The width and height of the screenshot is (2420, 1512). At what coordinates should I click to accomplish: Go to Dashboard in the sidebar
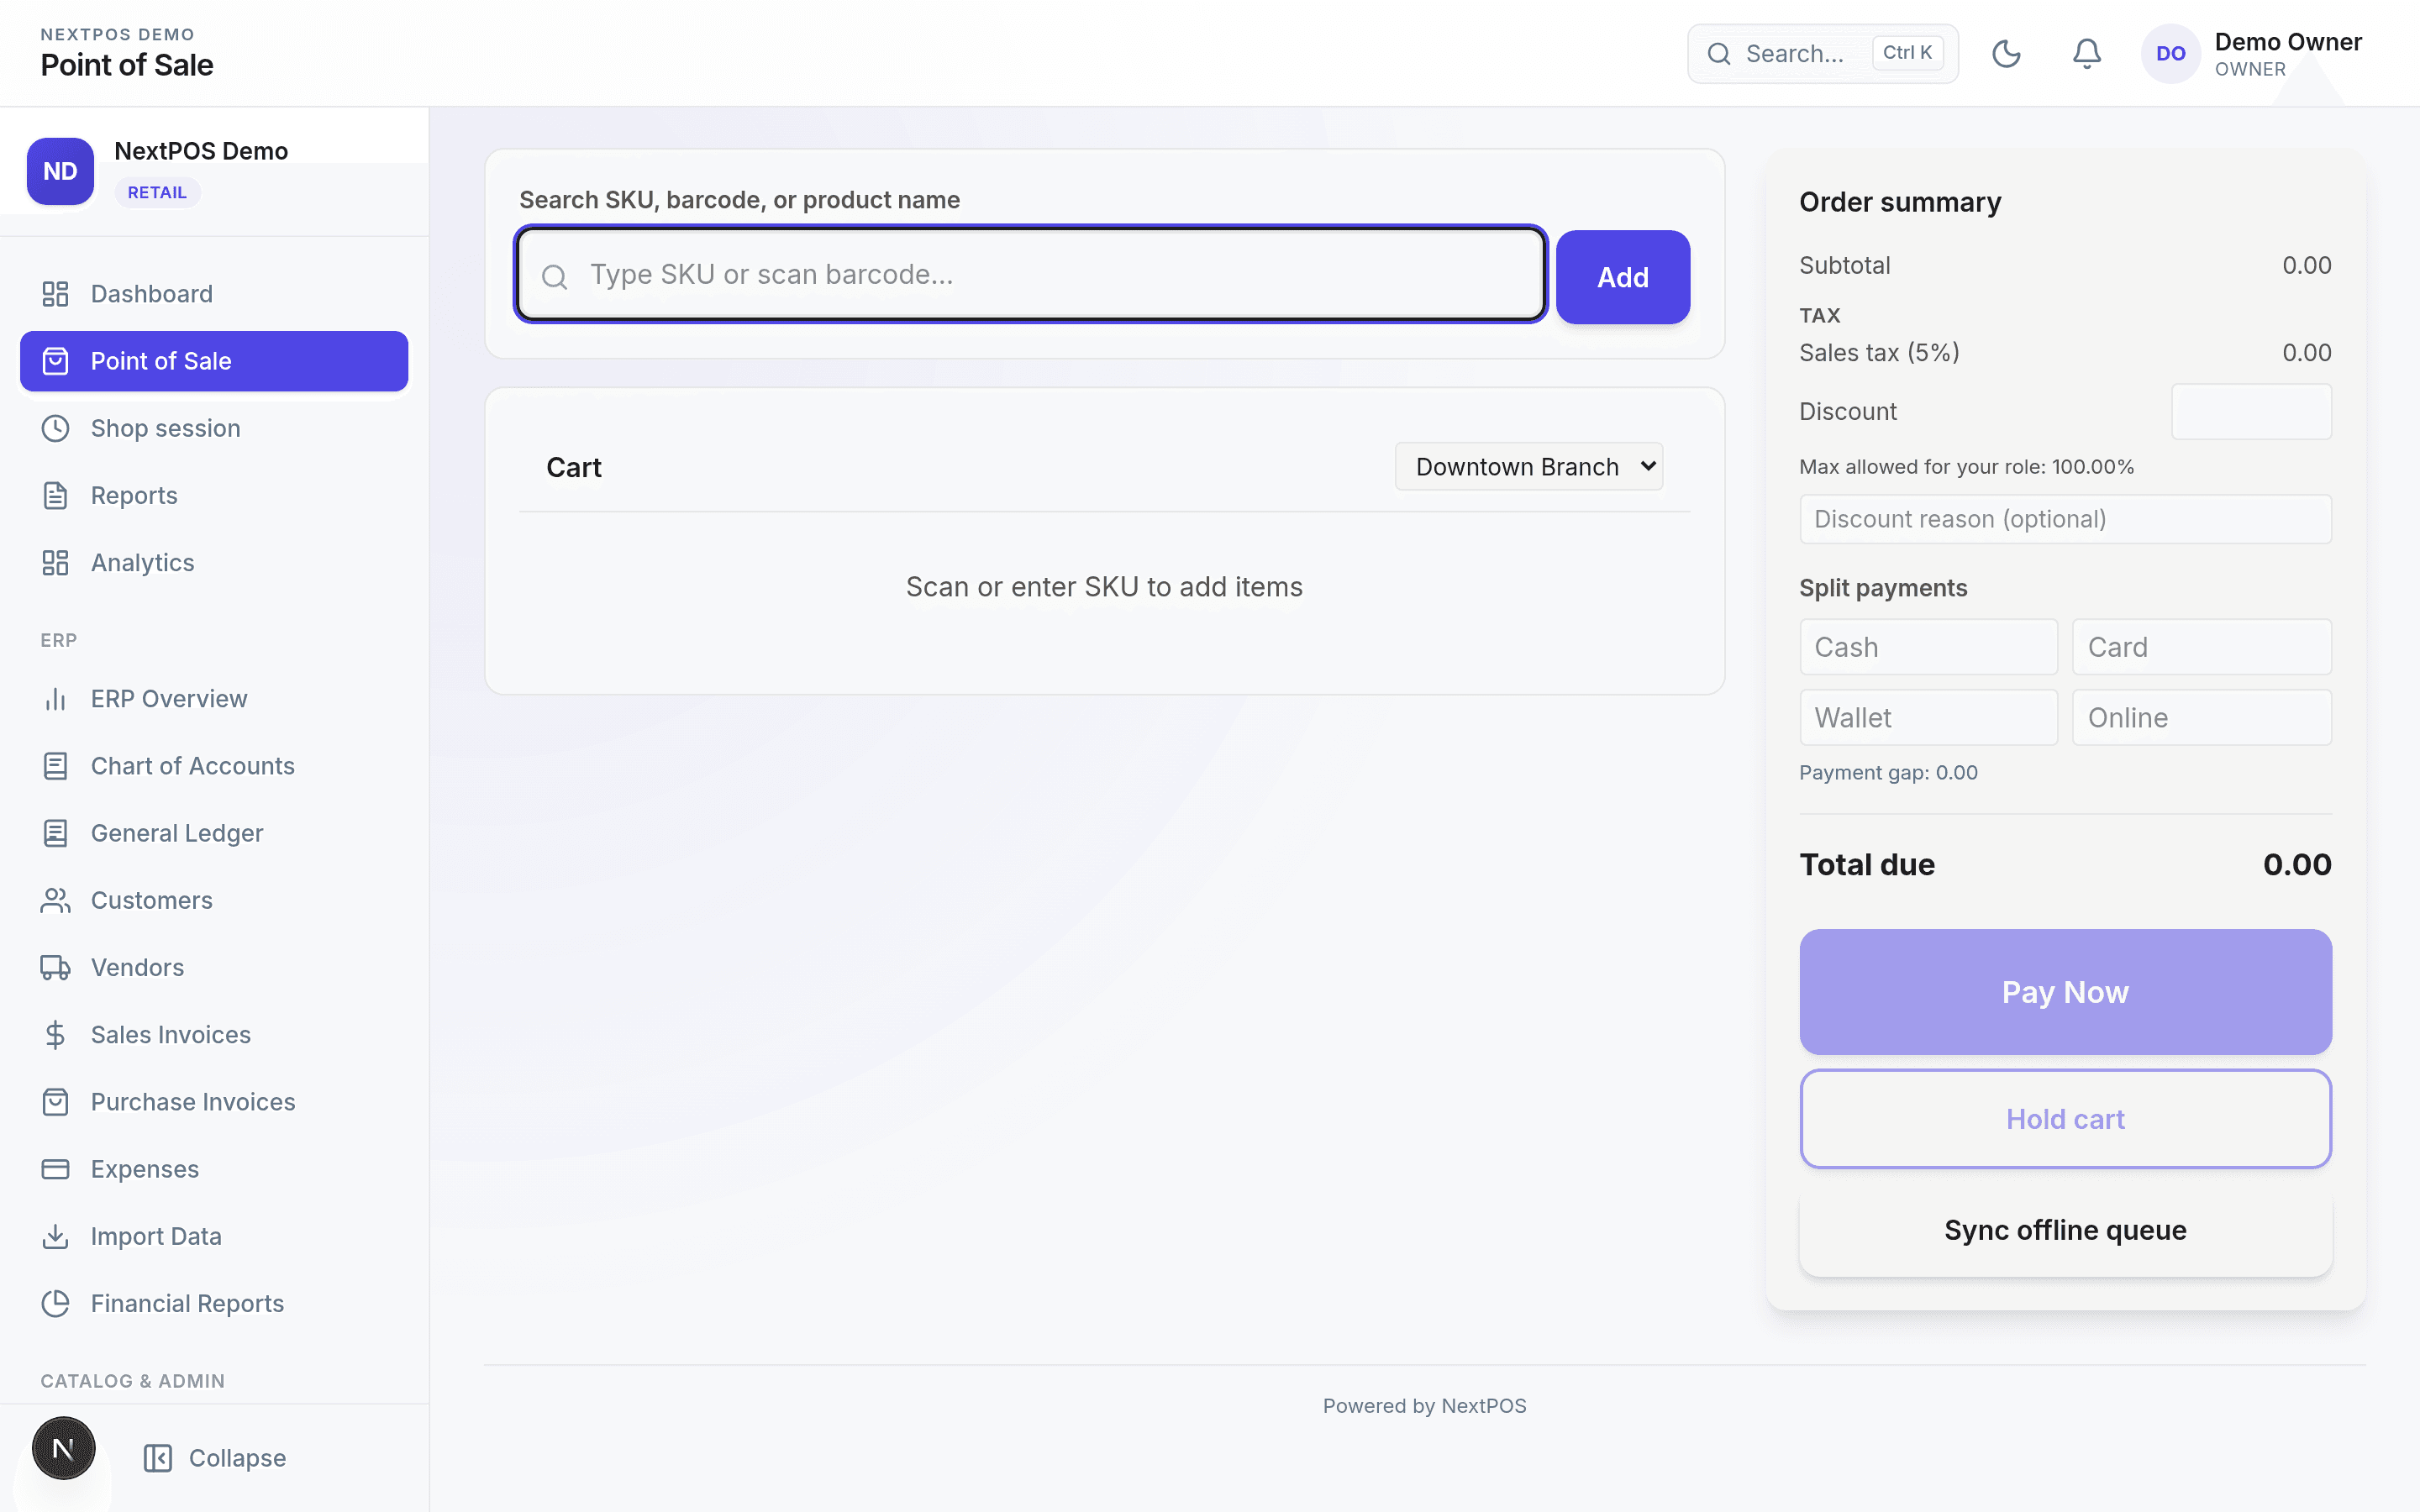coord(214,294)
